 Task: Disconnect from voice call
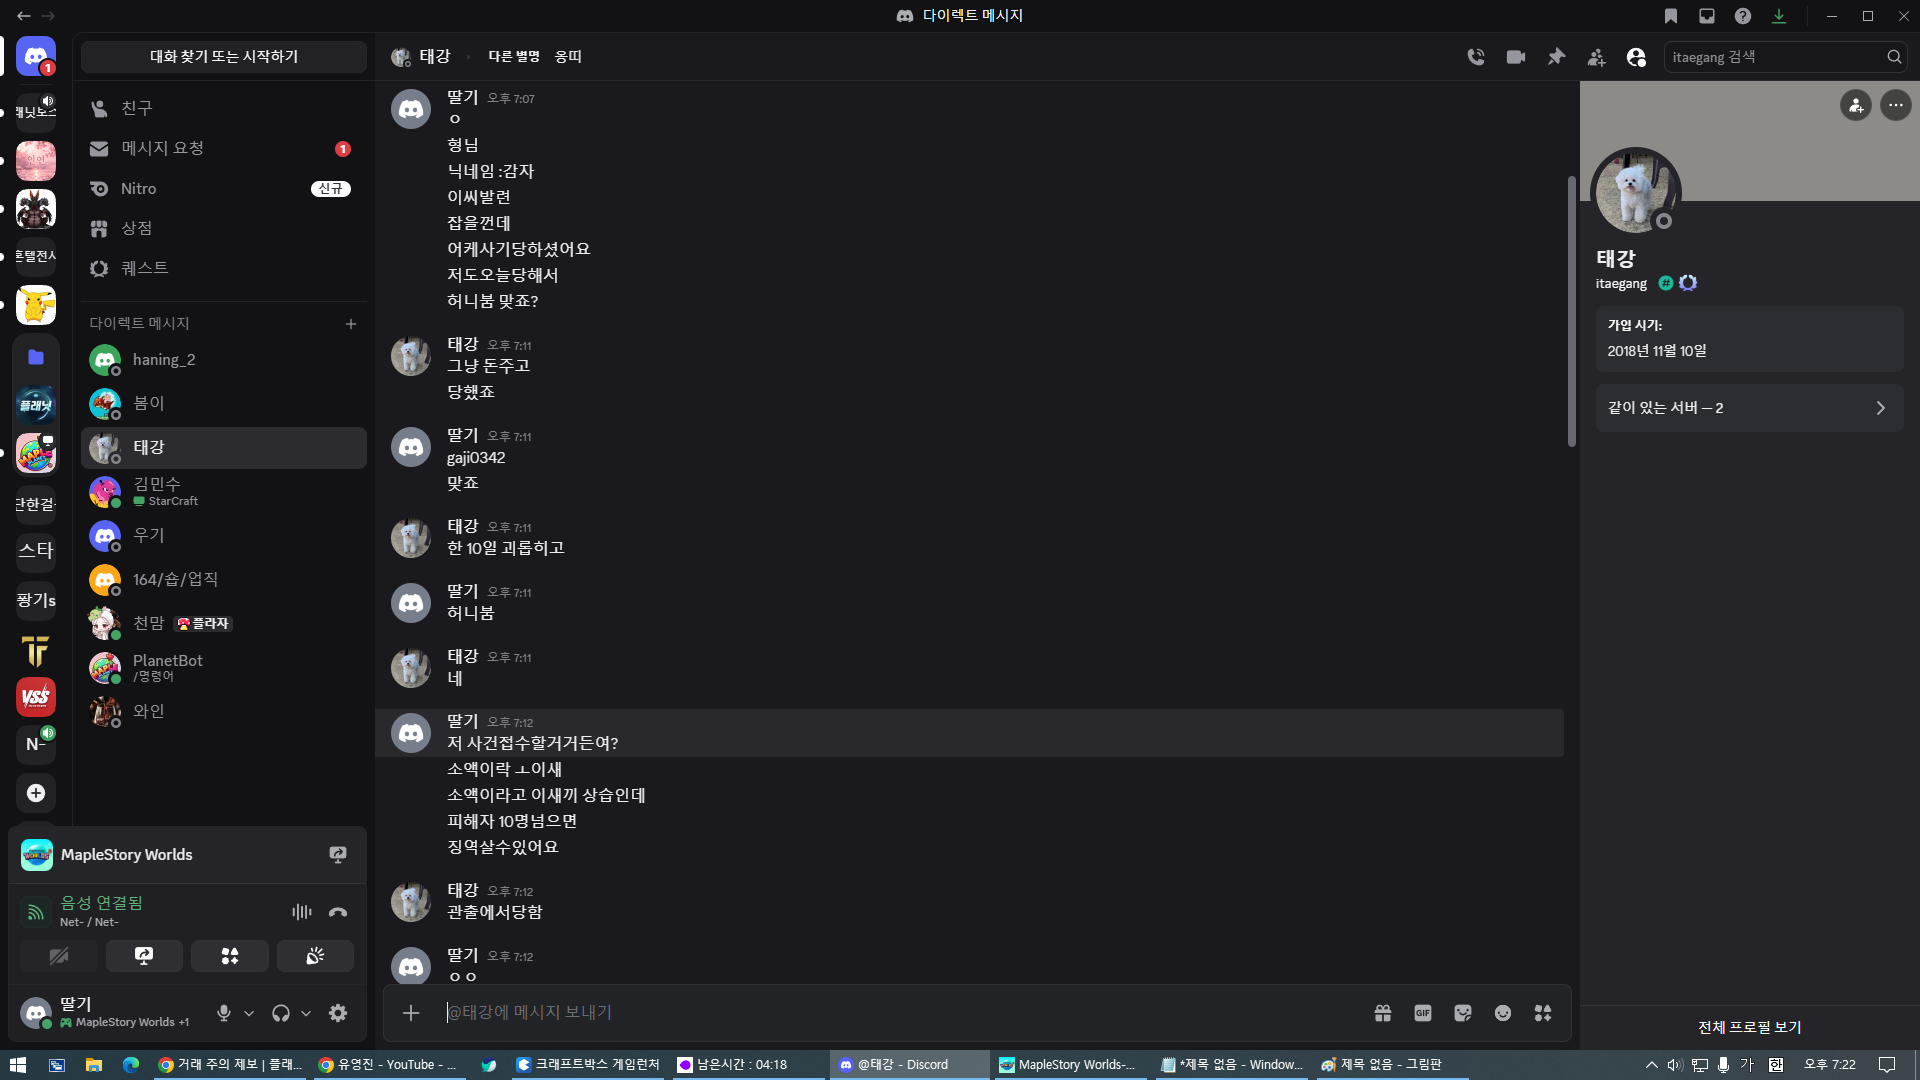[338, 912]
